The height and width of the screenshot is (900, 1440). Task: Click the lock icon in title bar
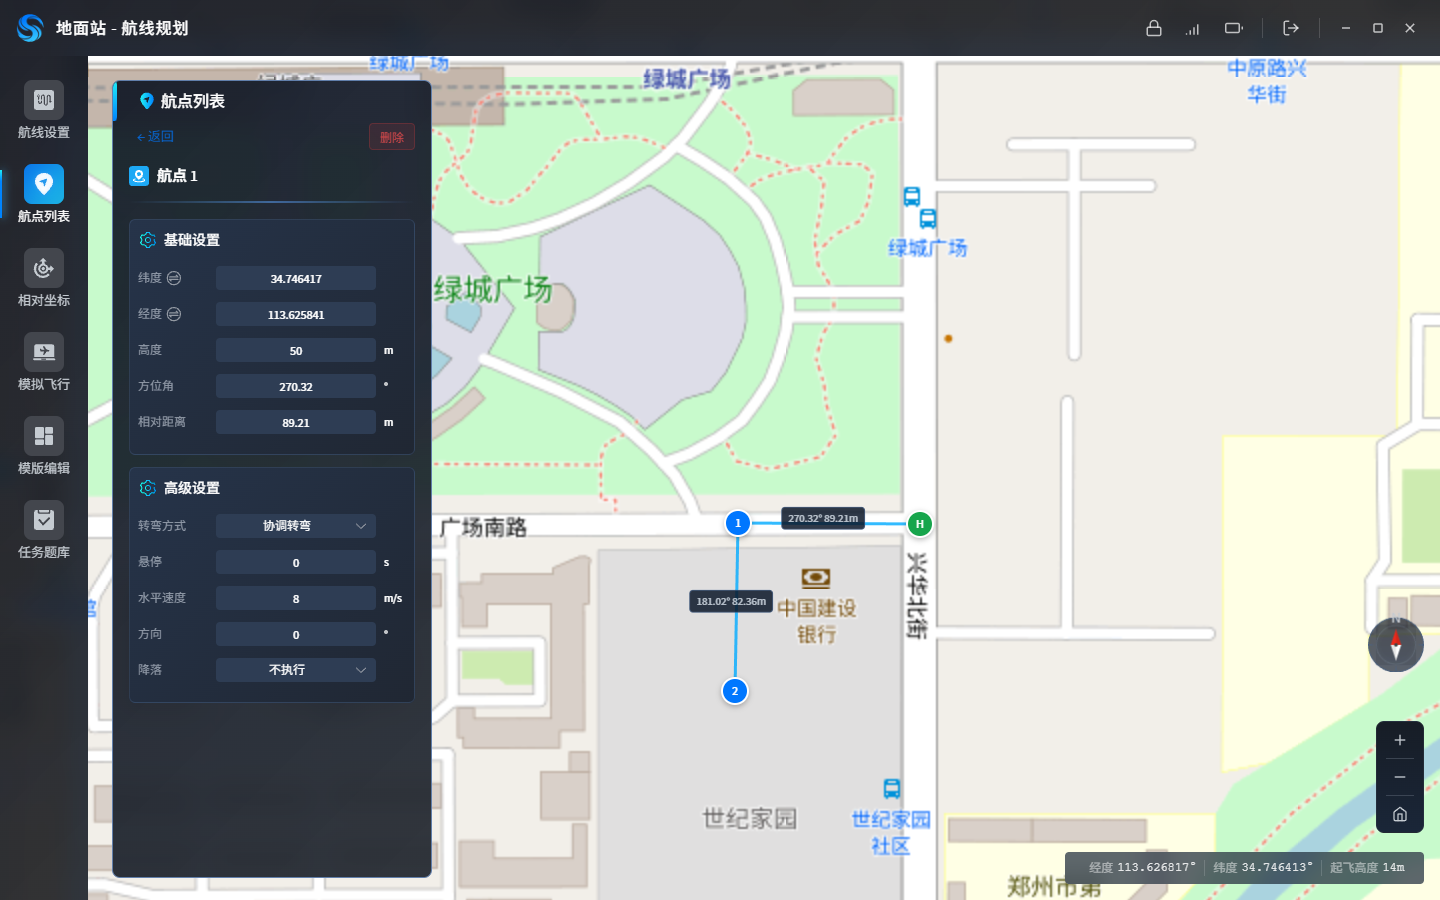[1154, 28]
